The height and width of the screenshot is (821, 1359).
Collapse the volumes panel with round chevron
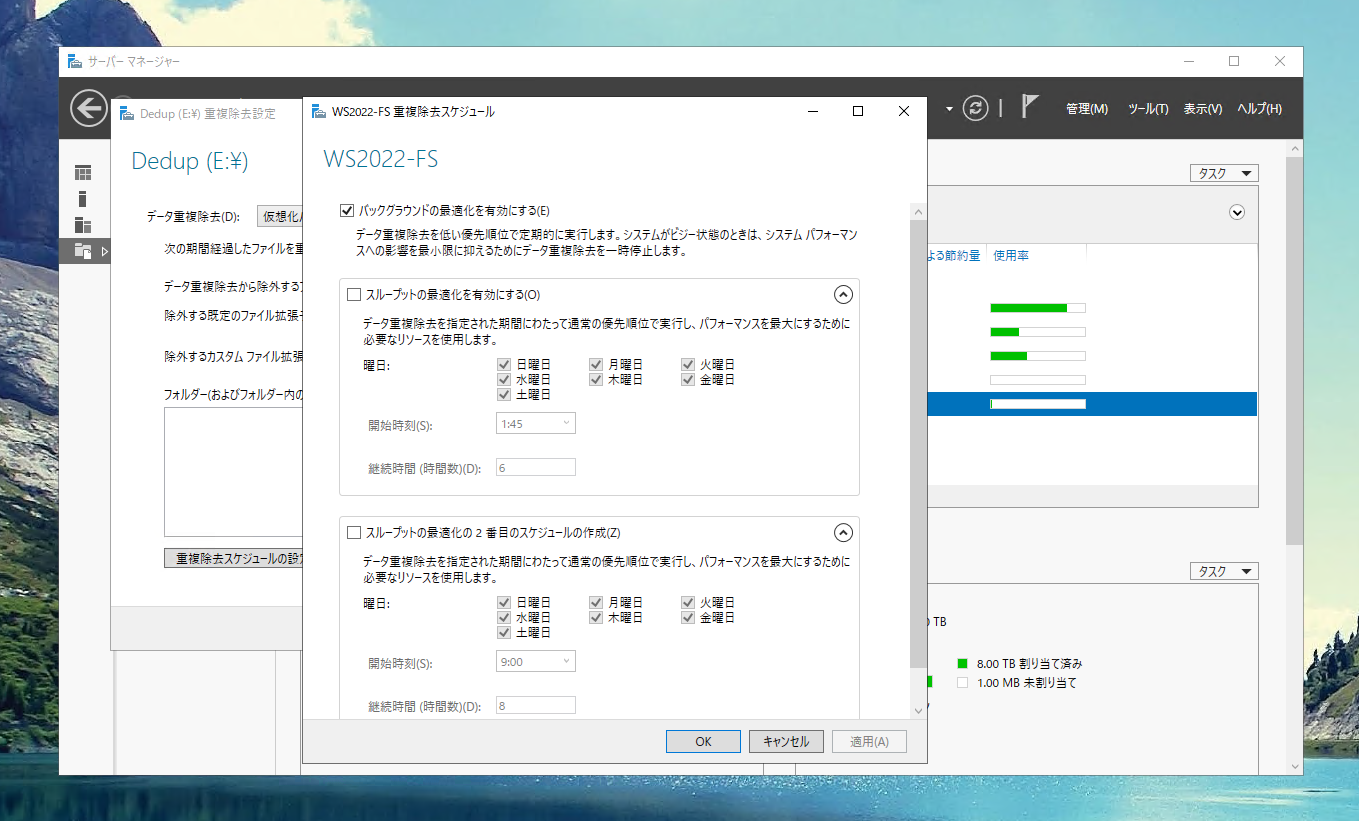point(1237,212)
